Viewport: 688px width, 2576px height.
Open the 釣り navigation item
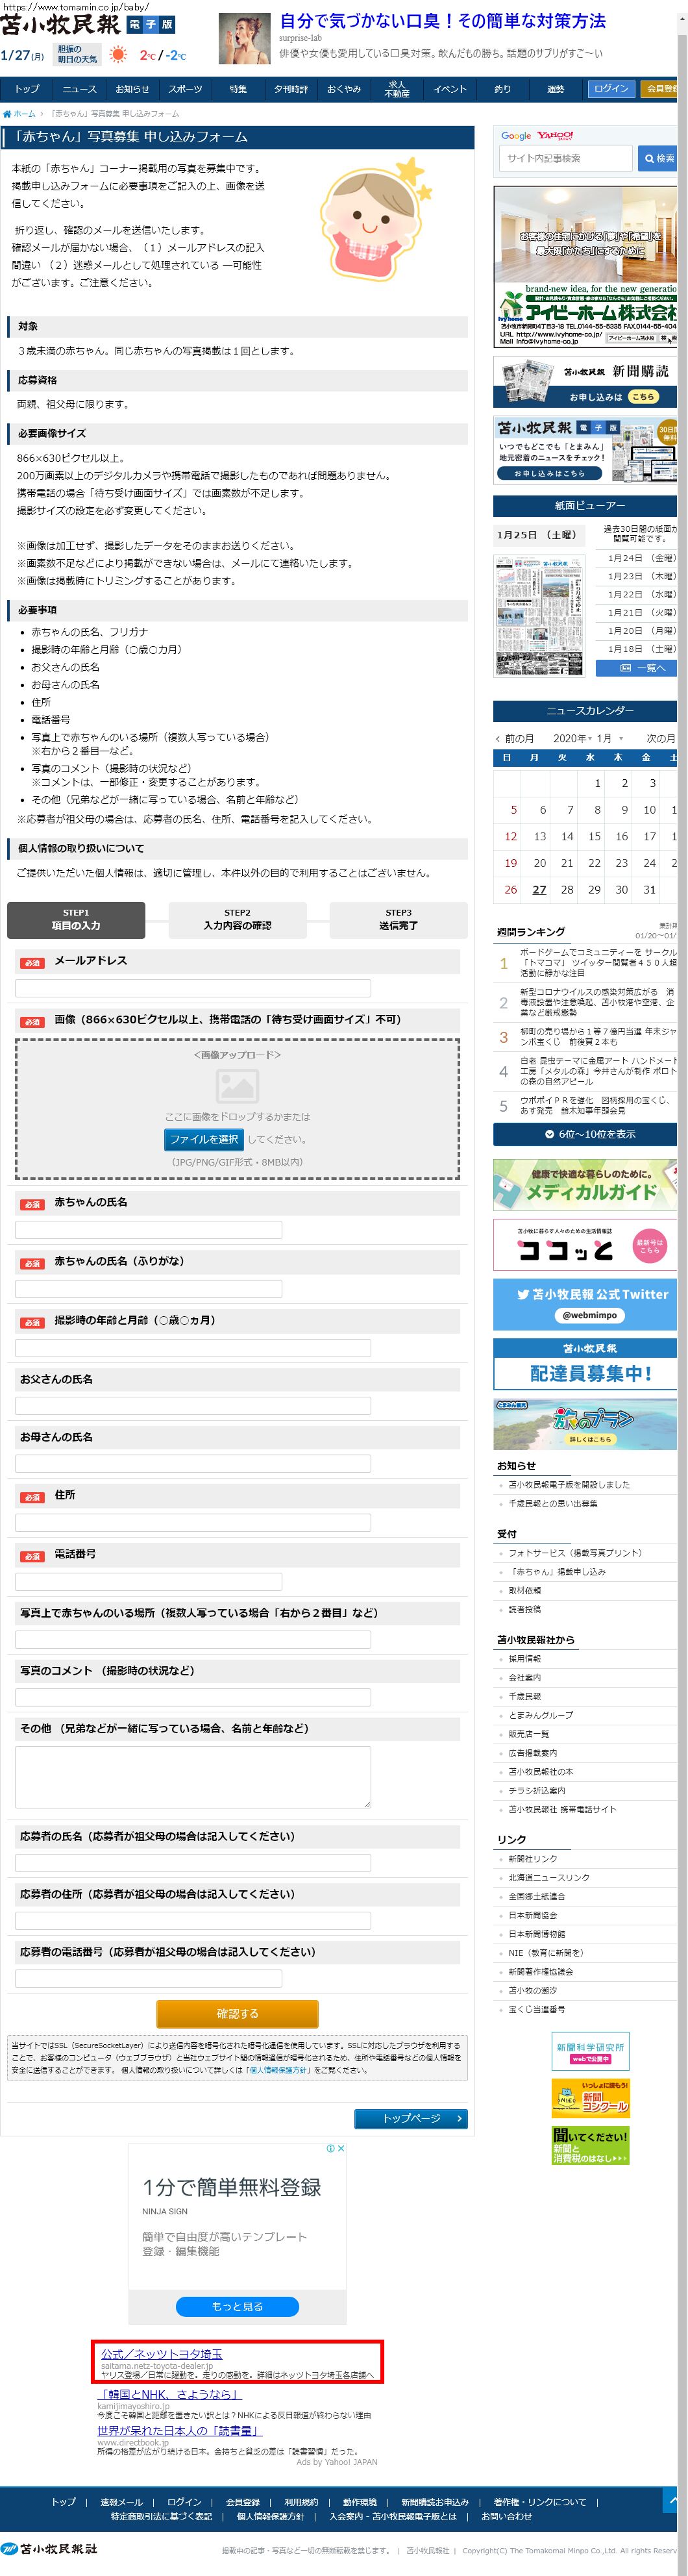click(502, 89)
